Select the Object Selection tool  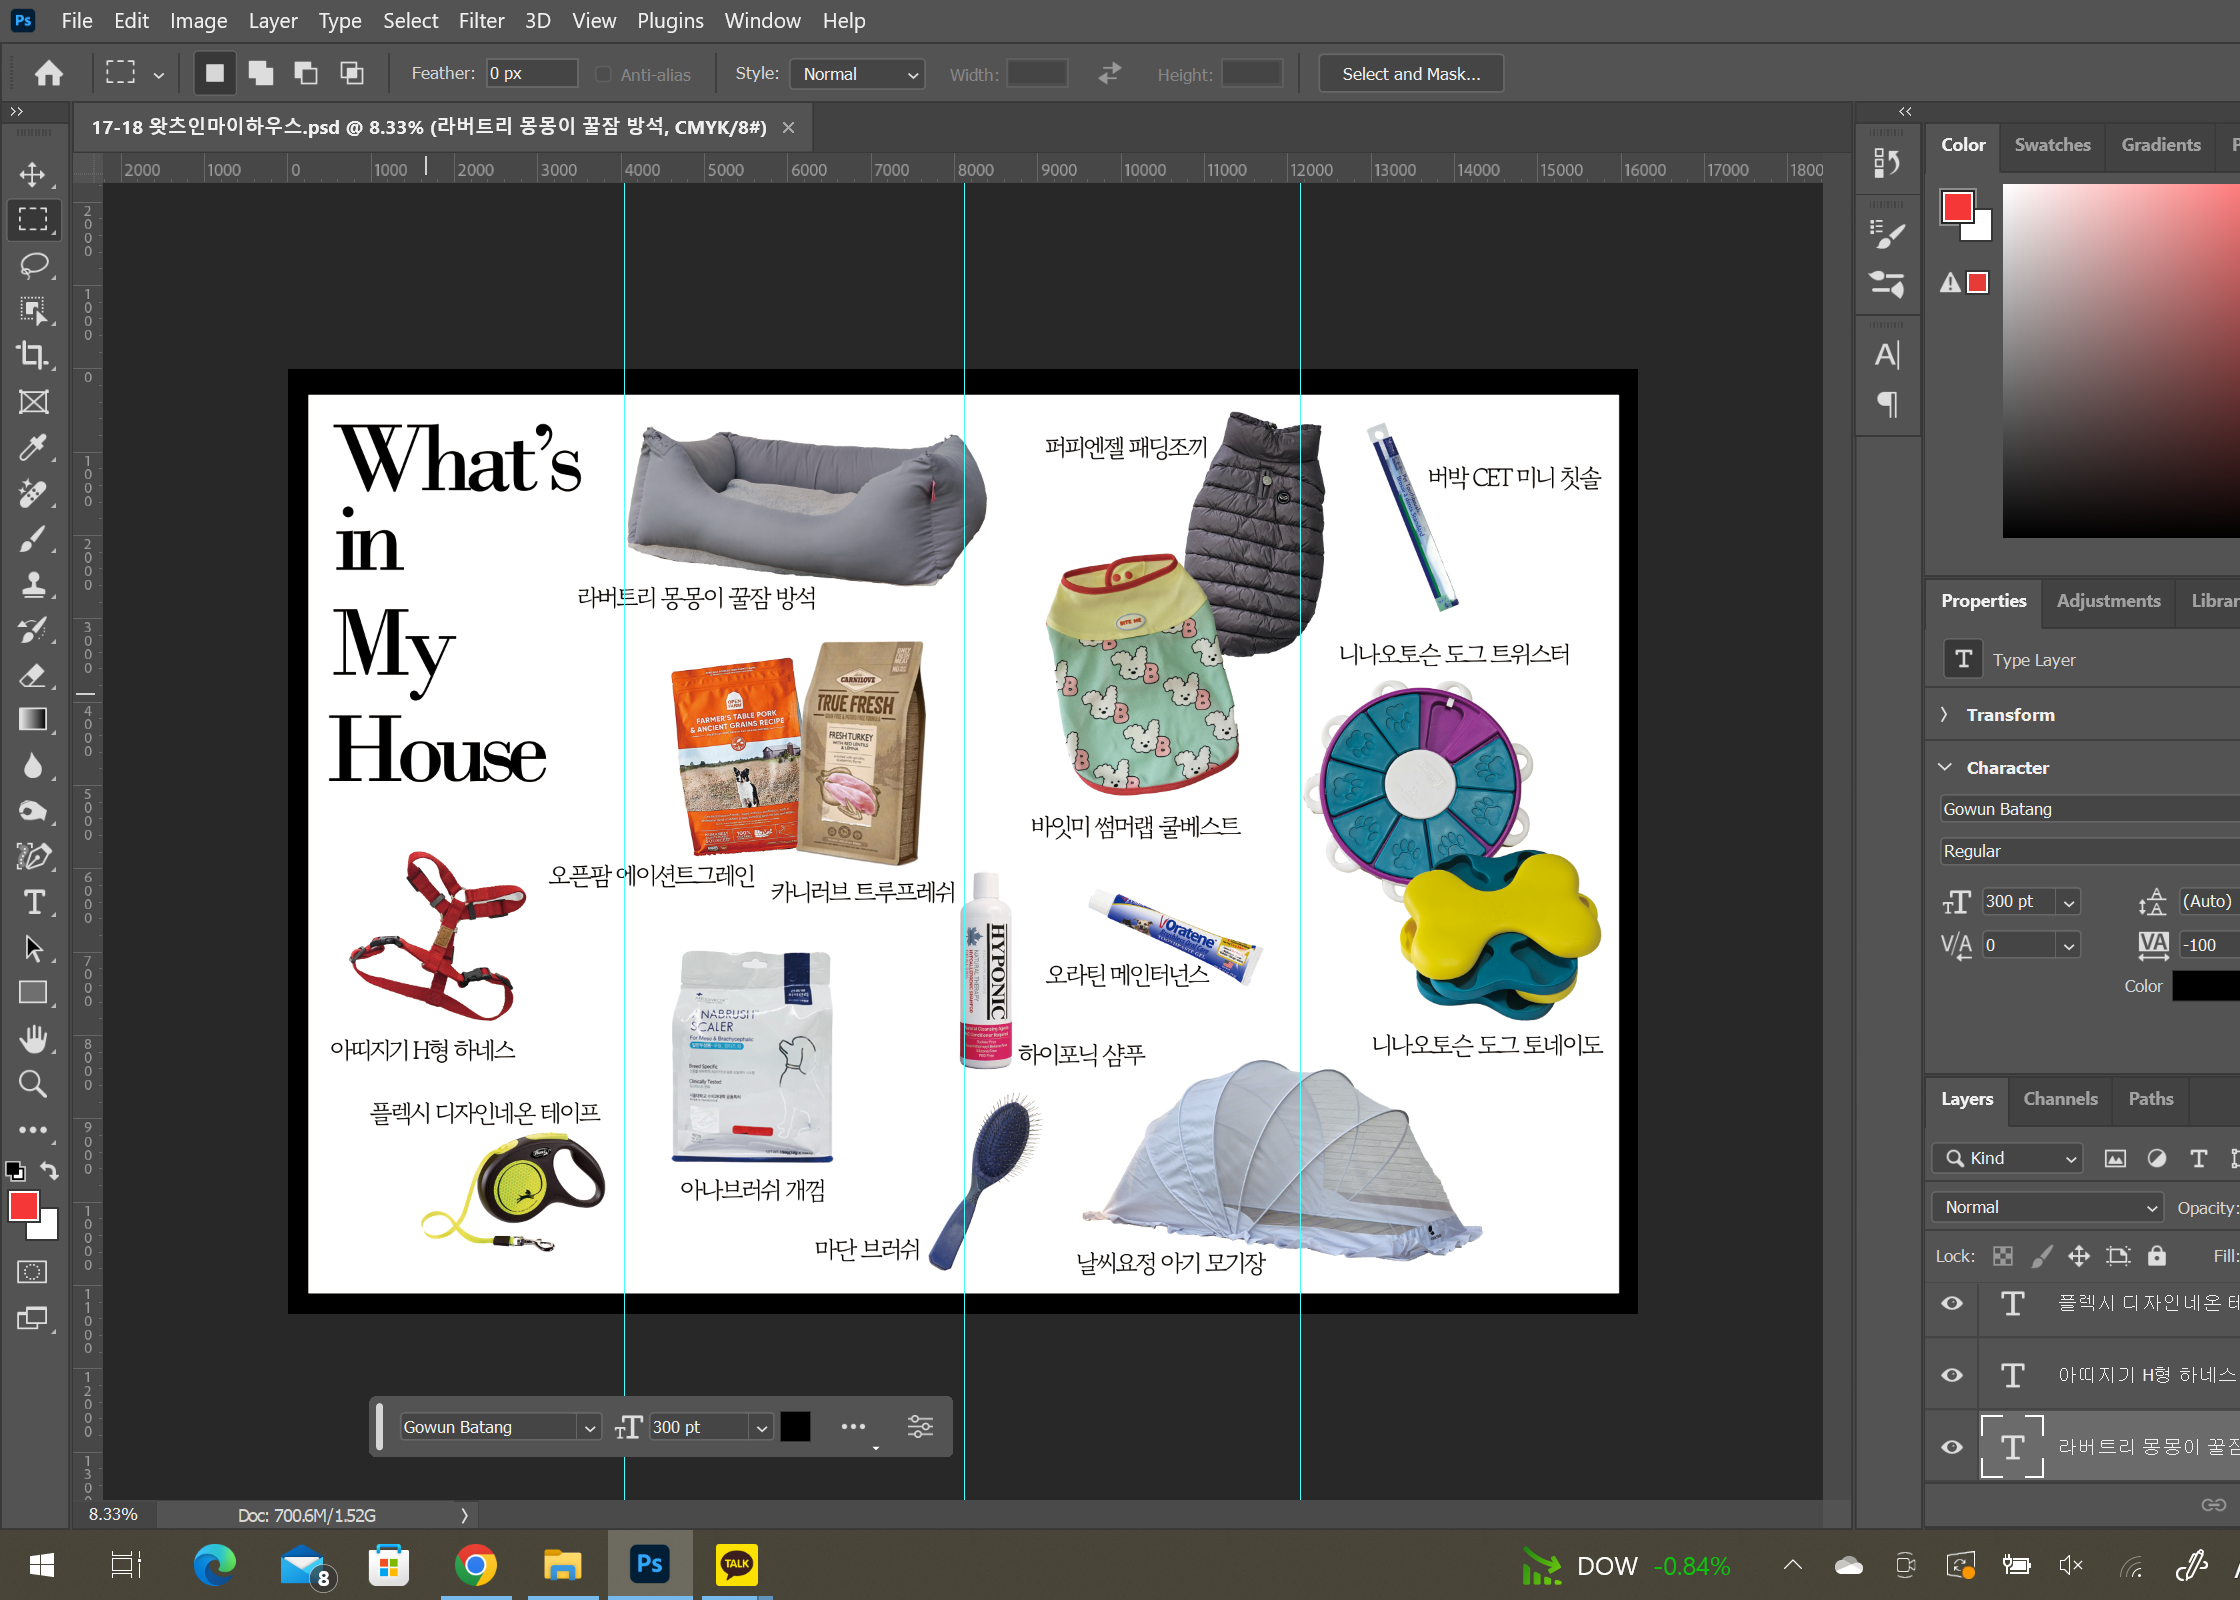click(x=33, y=311)
